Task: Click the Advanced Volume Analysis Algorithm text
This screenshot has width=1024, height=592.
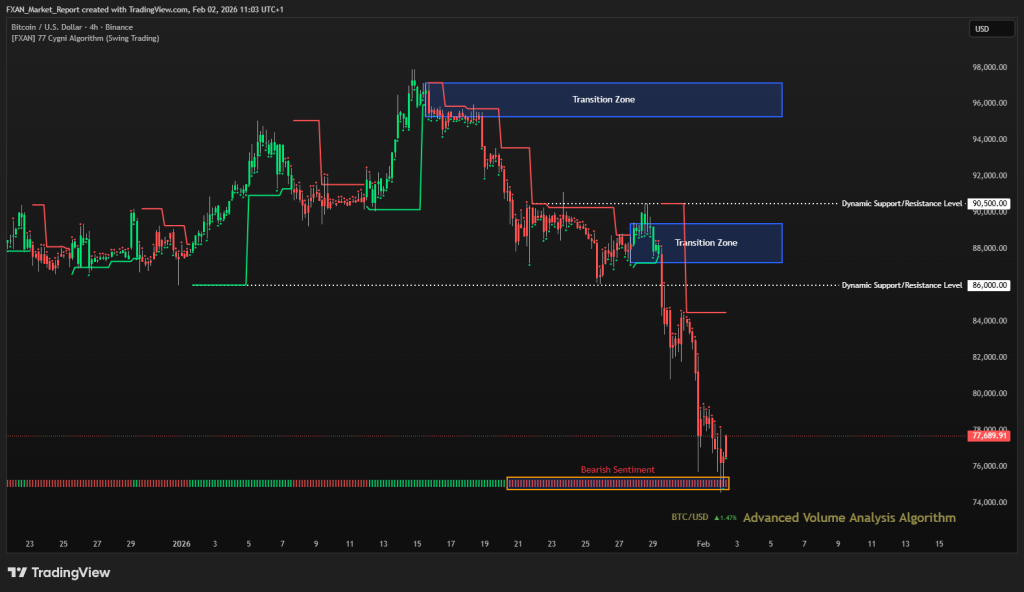Action: [849, 518]
